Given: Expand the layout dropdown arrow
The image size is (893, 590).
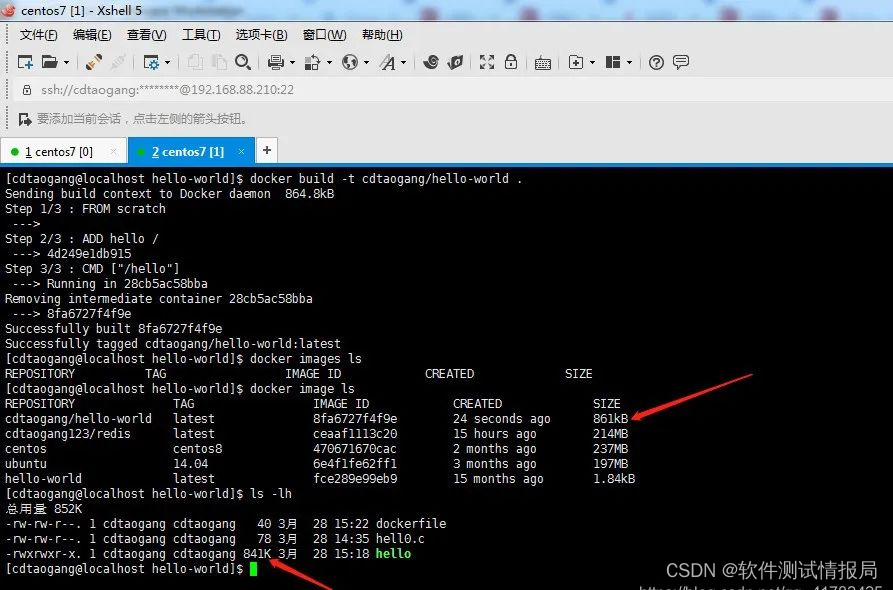Looking at the screenshot, I should coord(629,62).
